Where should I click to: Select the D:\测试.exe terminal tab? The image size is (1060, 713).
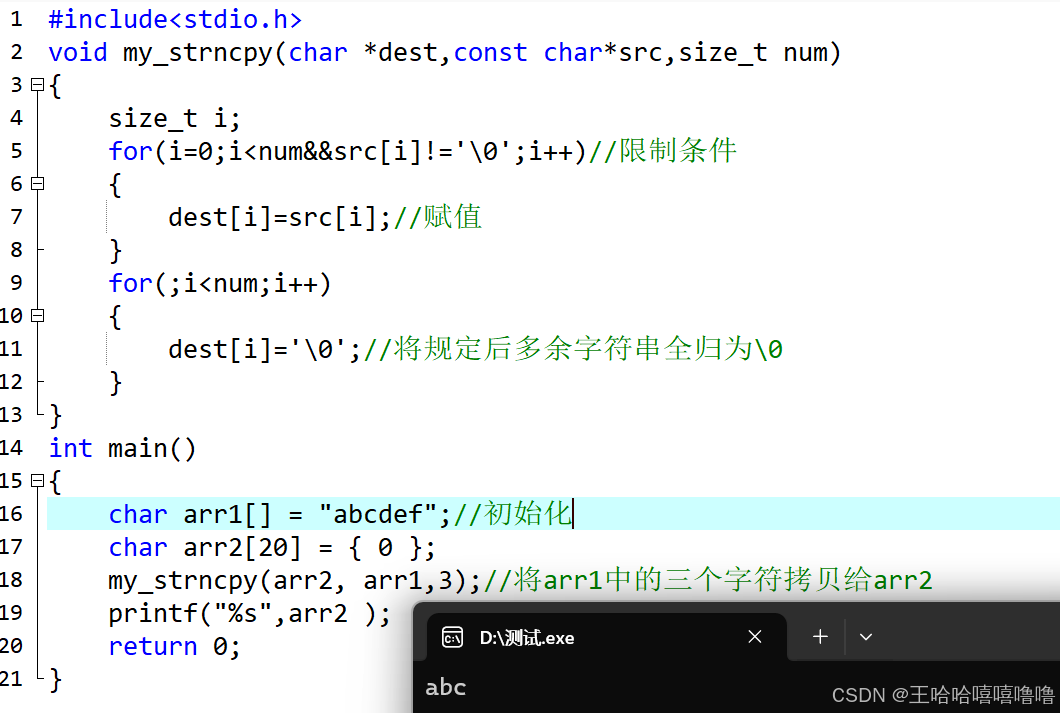607,637
